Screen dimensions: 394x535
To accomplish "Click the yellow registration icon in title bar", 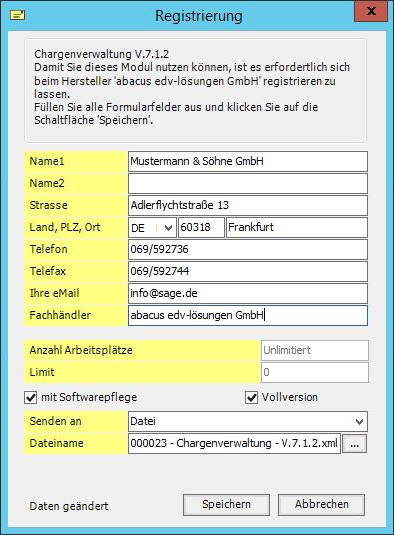I will point(17,15).
